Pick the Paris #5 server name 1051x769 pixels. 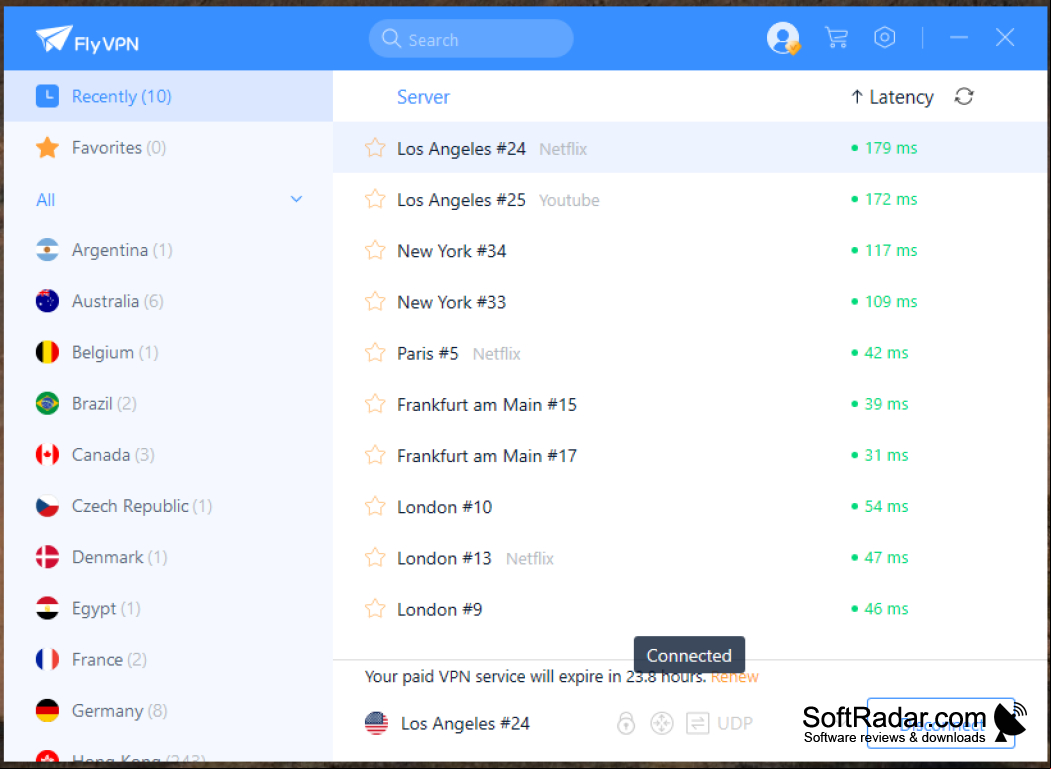428,353
